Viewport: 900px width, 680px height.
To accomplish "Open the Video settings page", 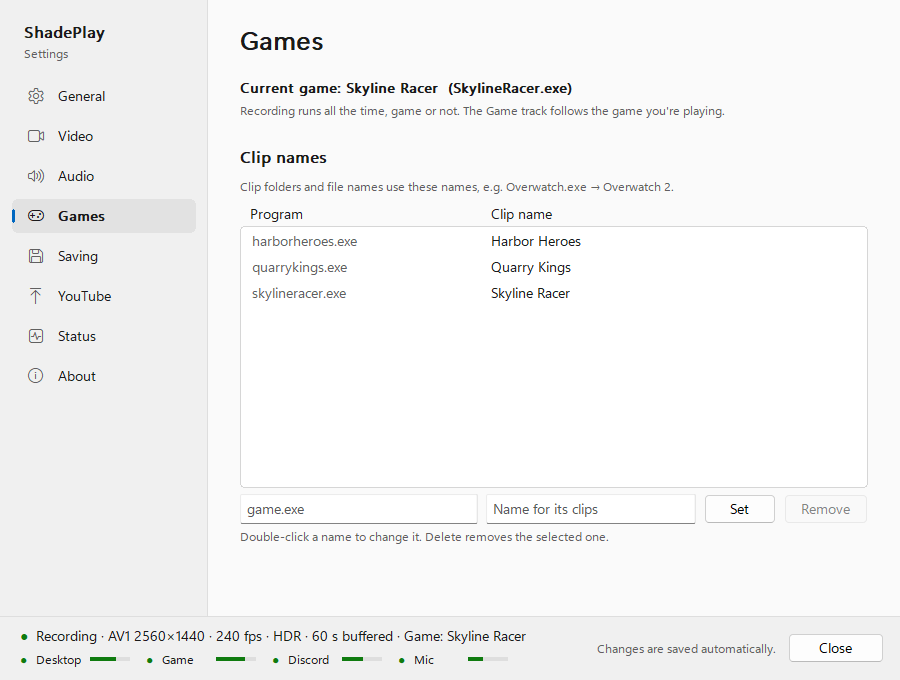I will (104, 136).
